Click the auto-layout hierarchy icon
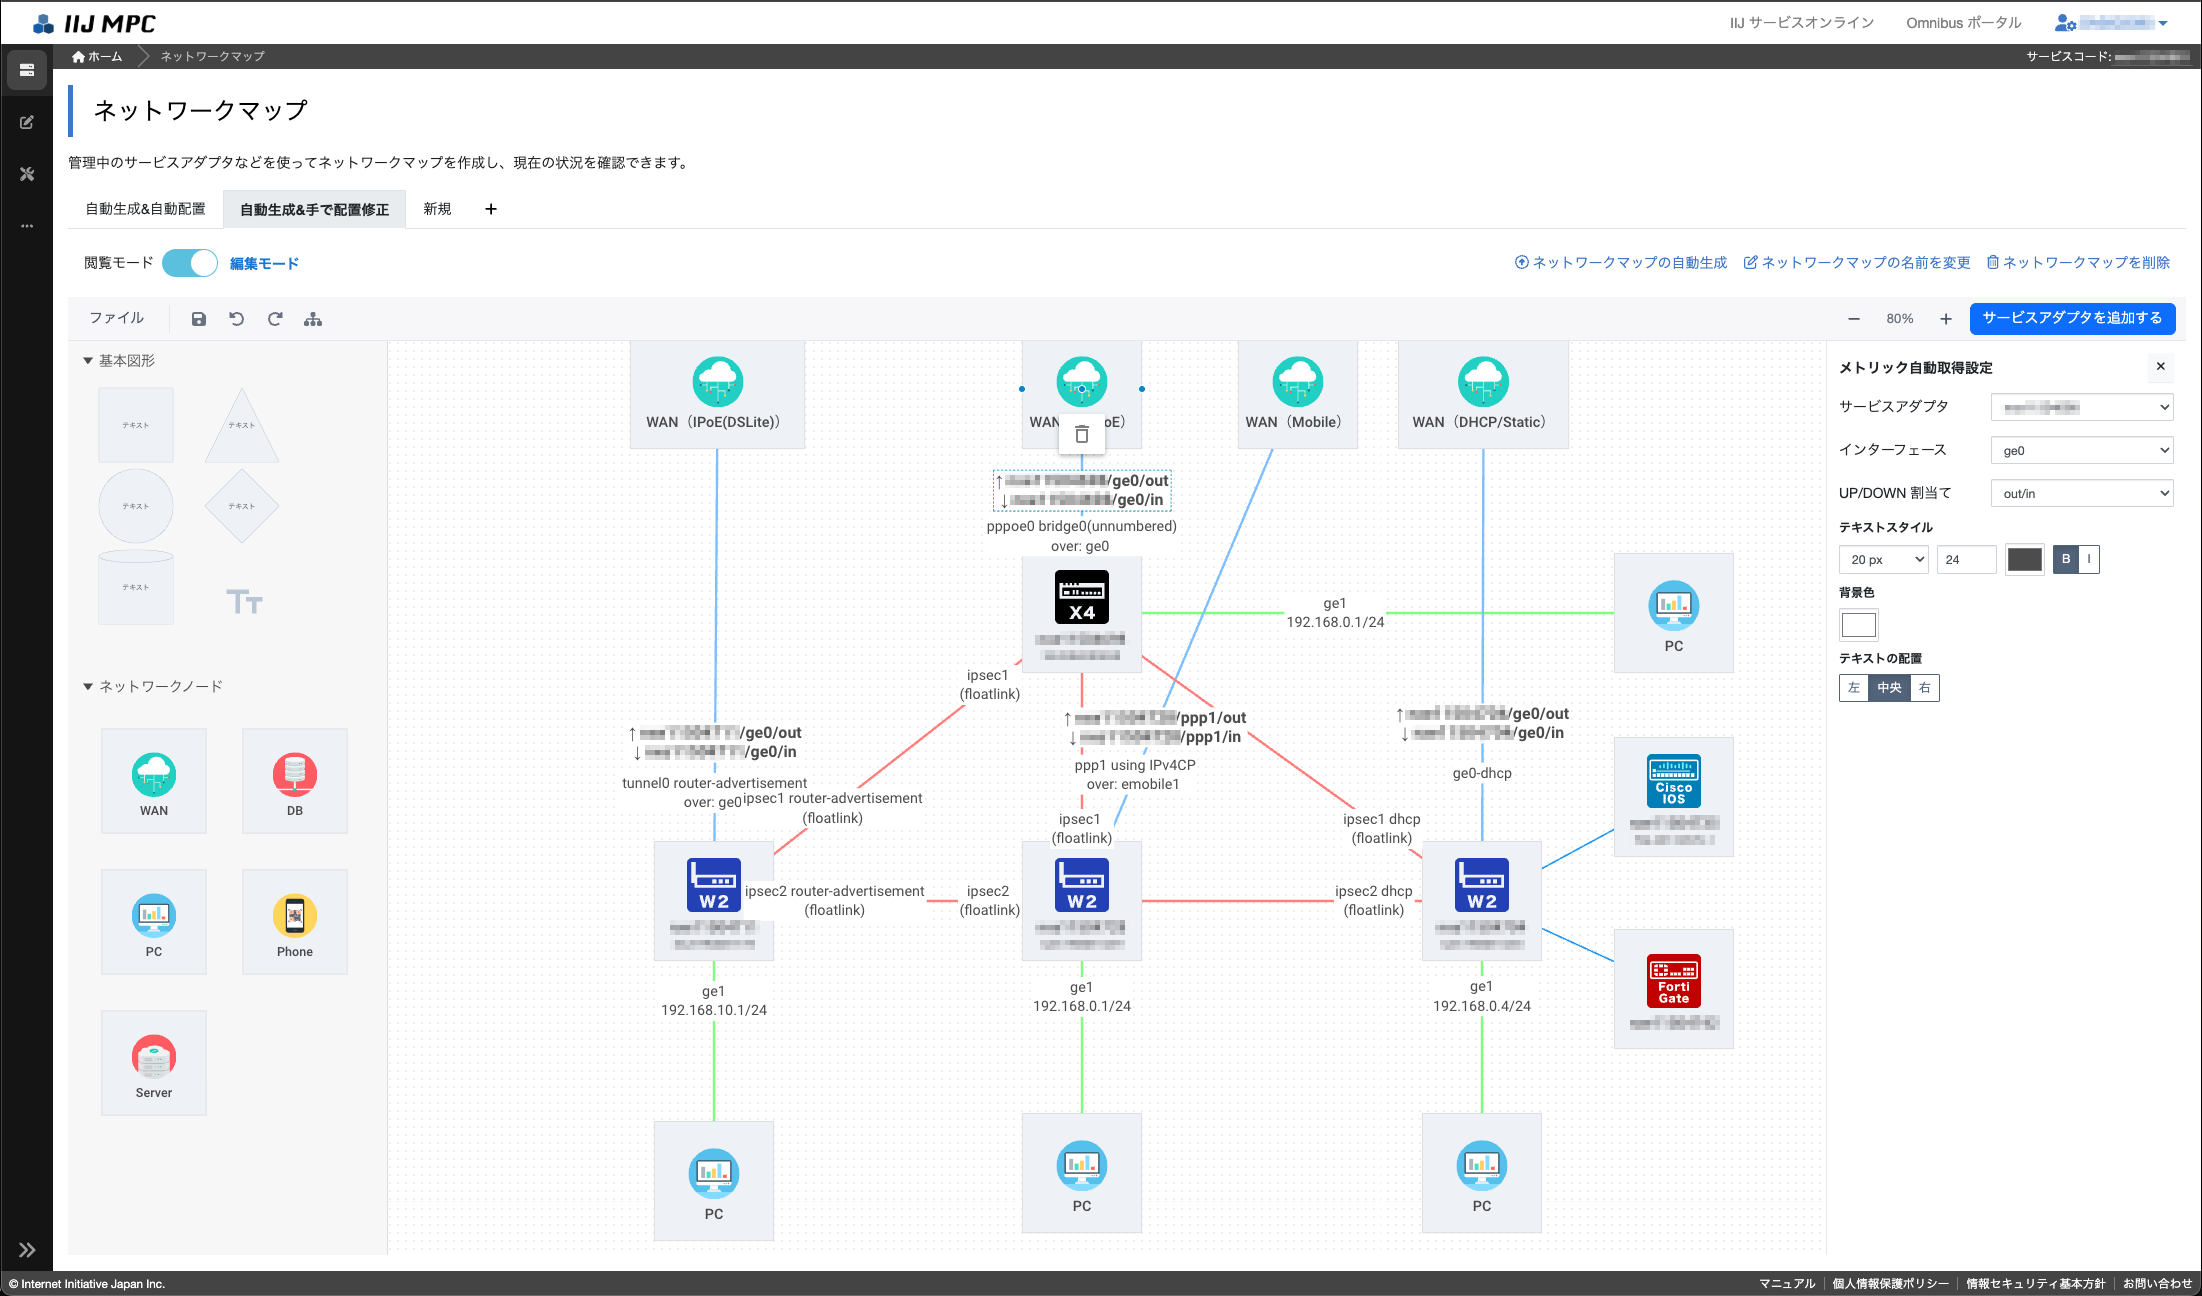The image size is (2202, 1296). tap(313, 319)
